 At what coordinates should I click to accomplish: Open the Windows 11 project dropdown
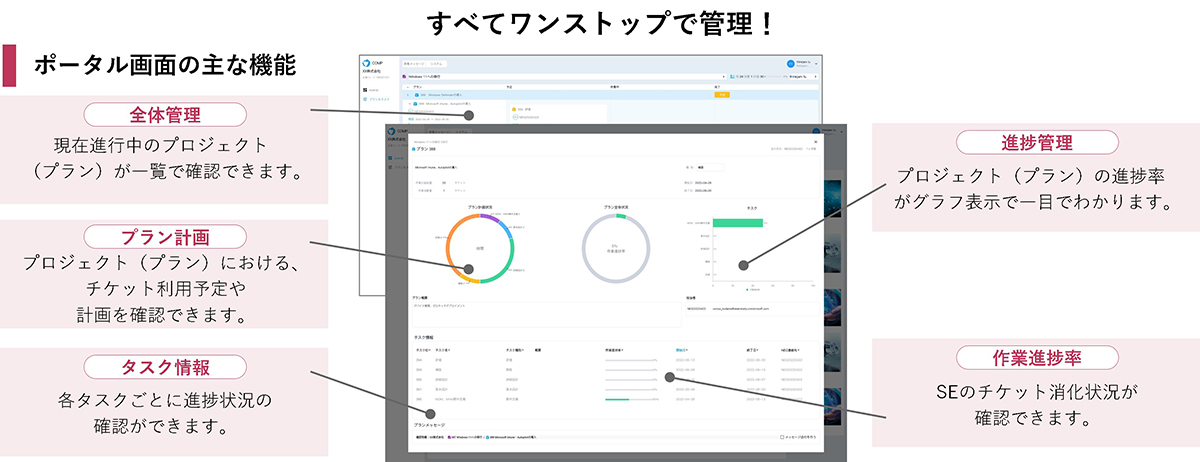723,76
